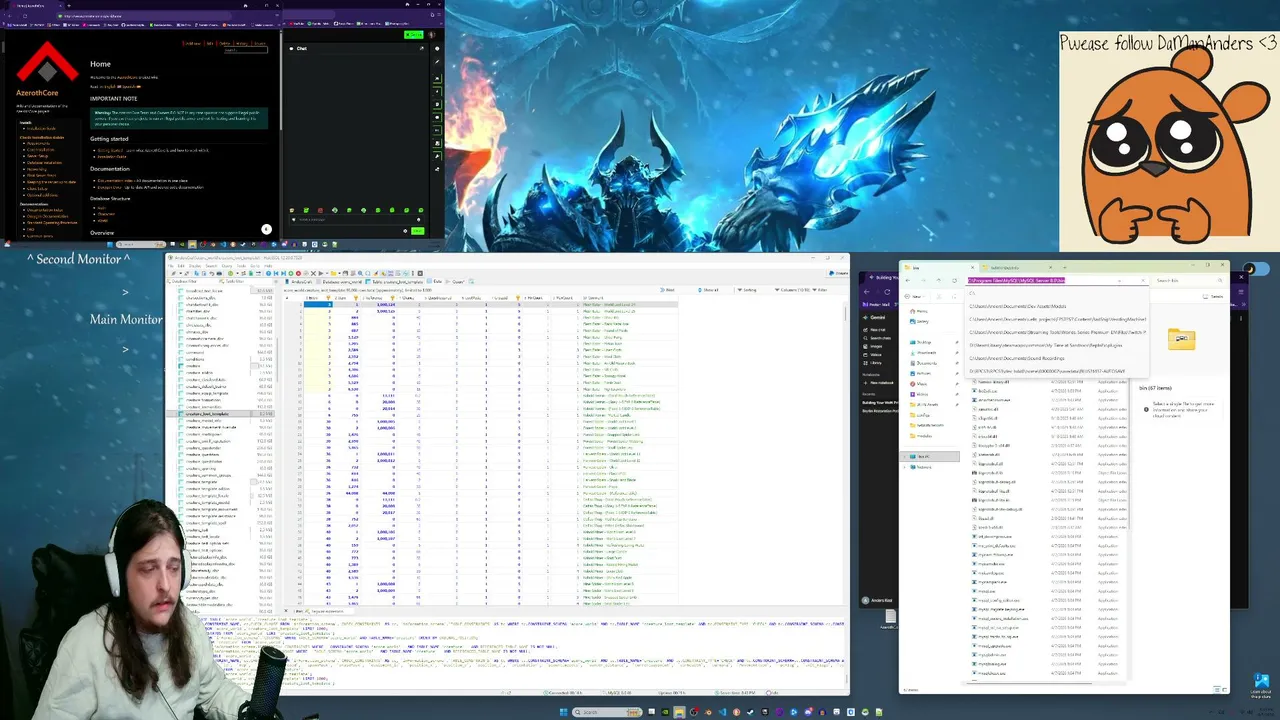Select Documents folder in Explorer sidebar
The height and width of the screenshot is (720, 1280).
(925, 363)
